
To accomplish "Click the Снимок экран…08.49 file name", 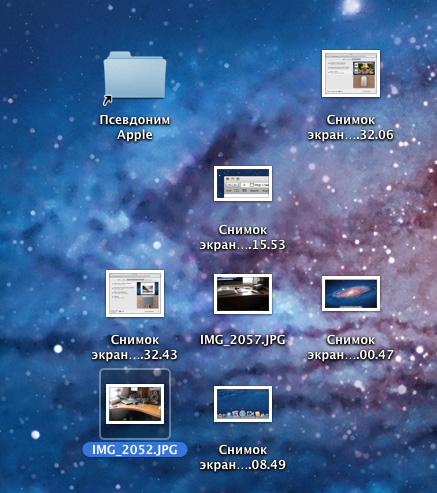I will [x=243, y=457].
